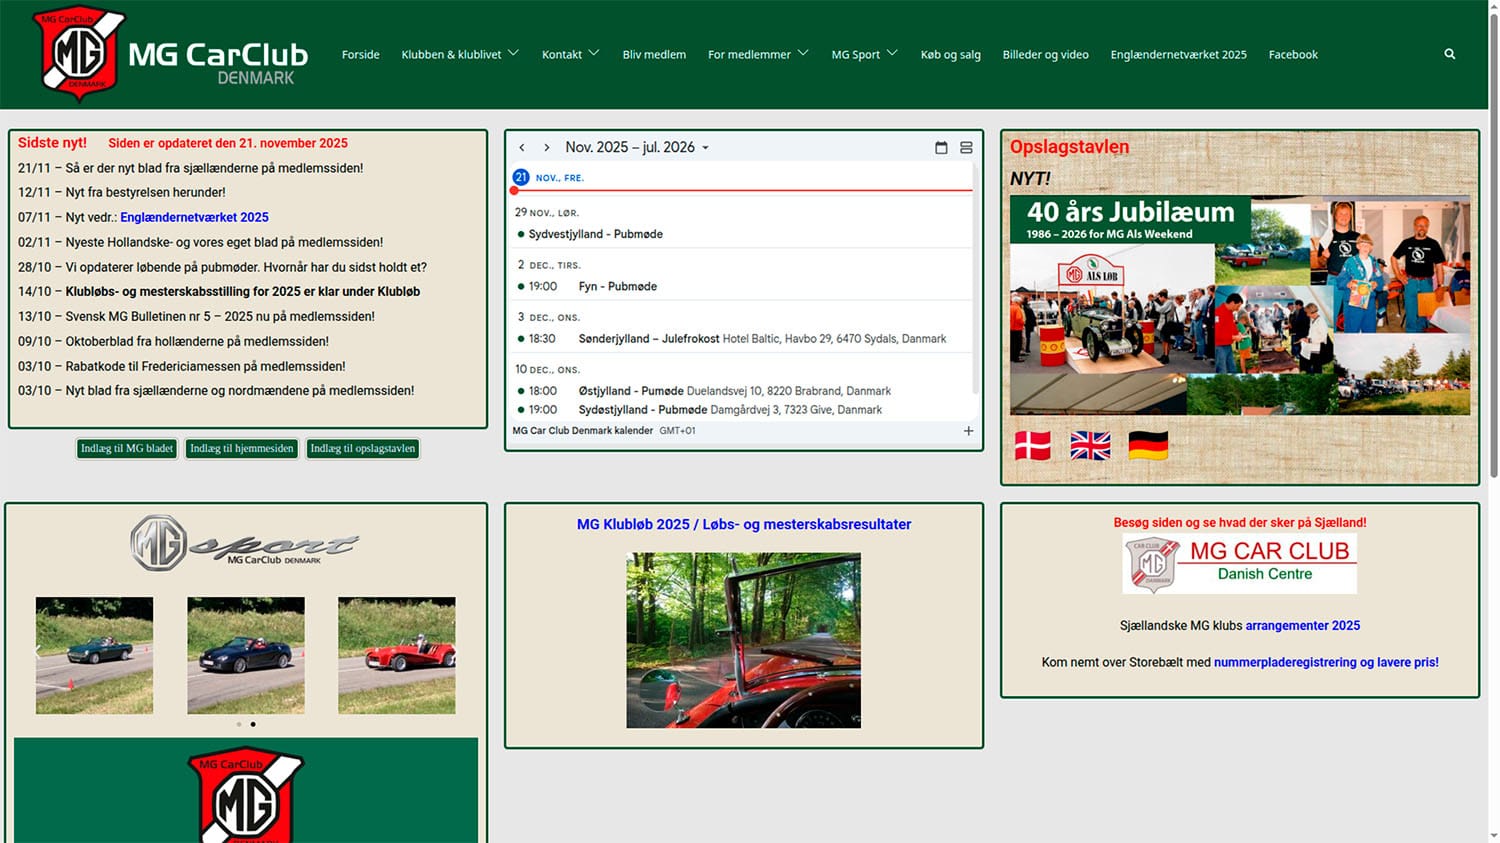The width and height of the screenshot is (1500, 843).
Task: Select the British flag language icon
Action: (x=1090, y=446)
